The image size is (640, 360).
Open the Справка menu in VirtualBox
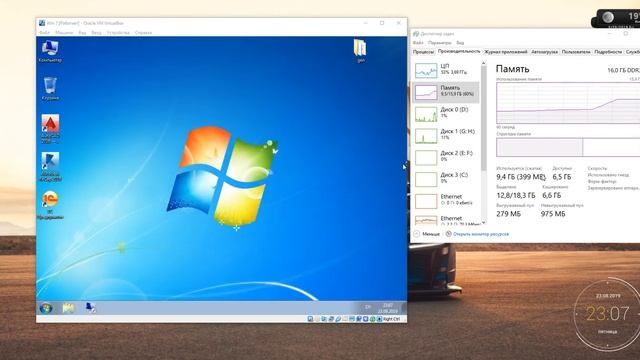(x=143, y=32)
